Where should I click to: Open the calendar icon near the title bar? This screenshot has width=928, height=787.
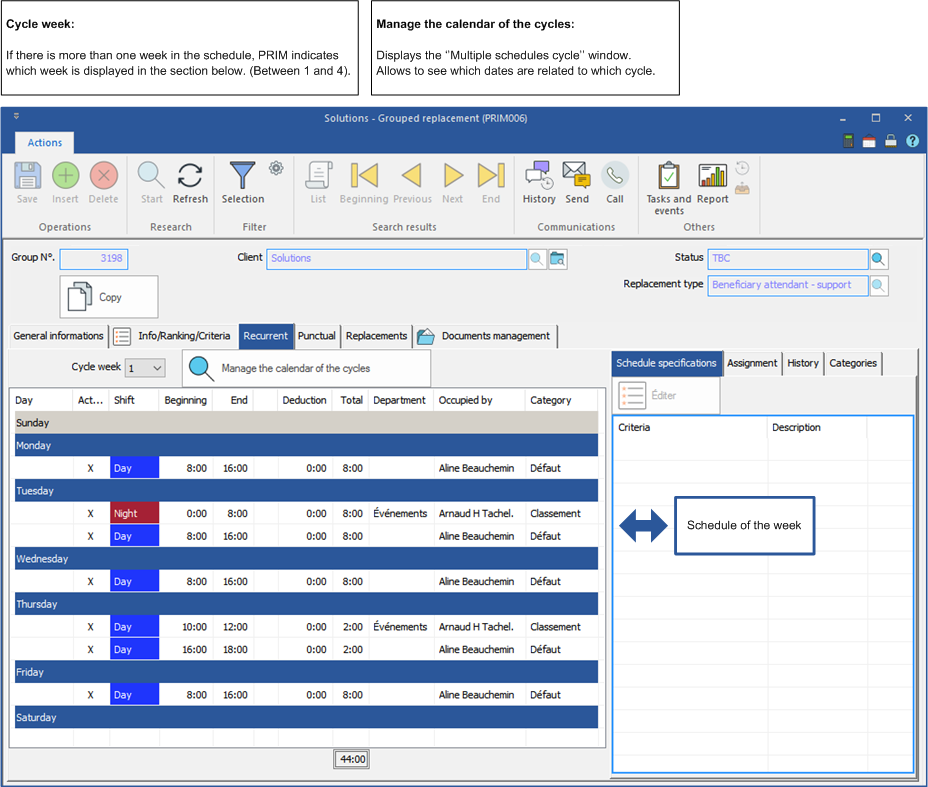click(869, 141)
